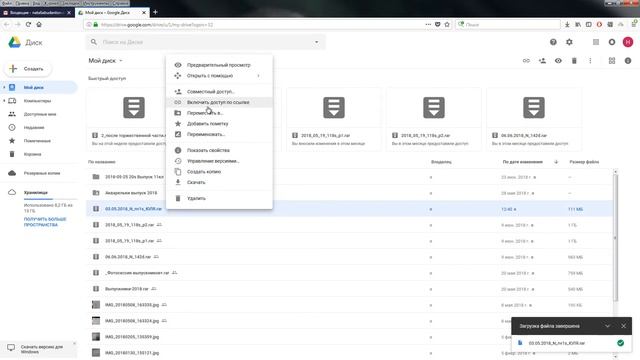Select Создать копию in context menu
This screenshot has width=640, height=360.
pyautogui.click(x=219, y=172)
